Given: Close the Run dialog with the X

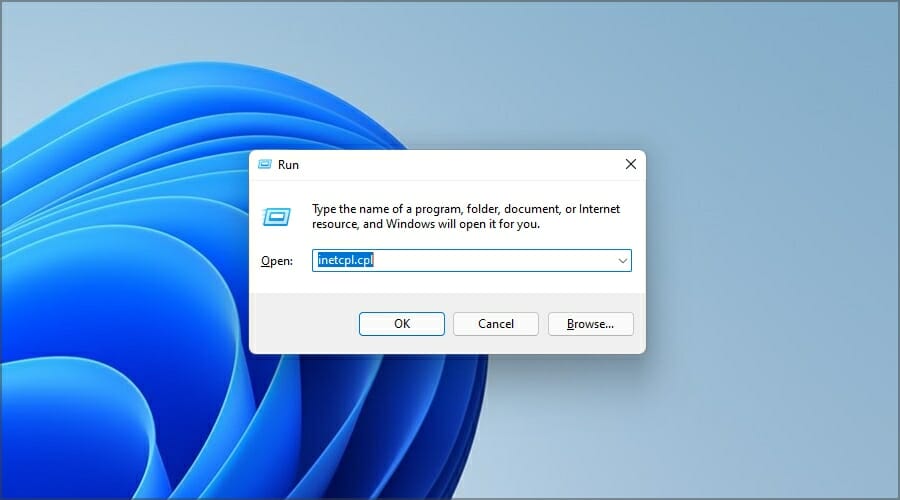Looking at the screenshot, I should 631,164.
